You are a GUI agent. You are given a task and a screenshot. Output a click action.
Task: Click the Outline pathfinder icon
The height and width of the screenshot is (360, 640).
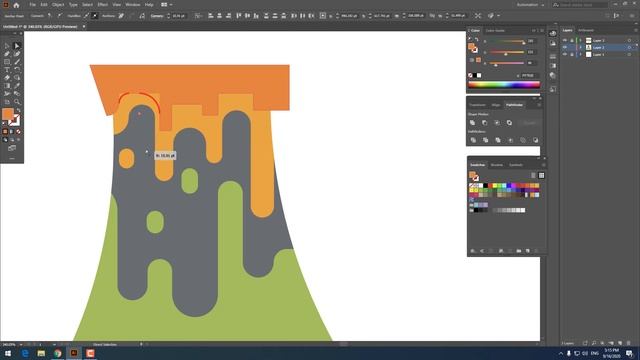523,140
